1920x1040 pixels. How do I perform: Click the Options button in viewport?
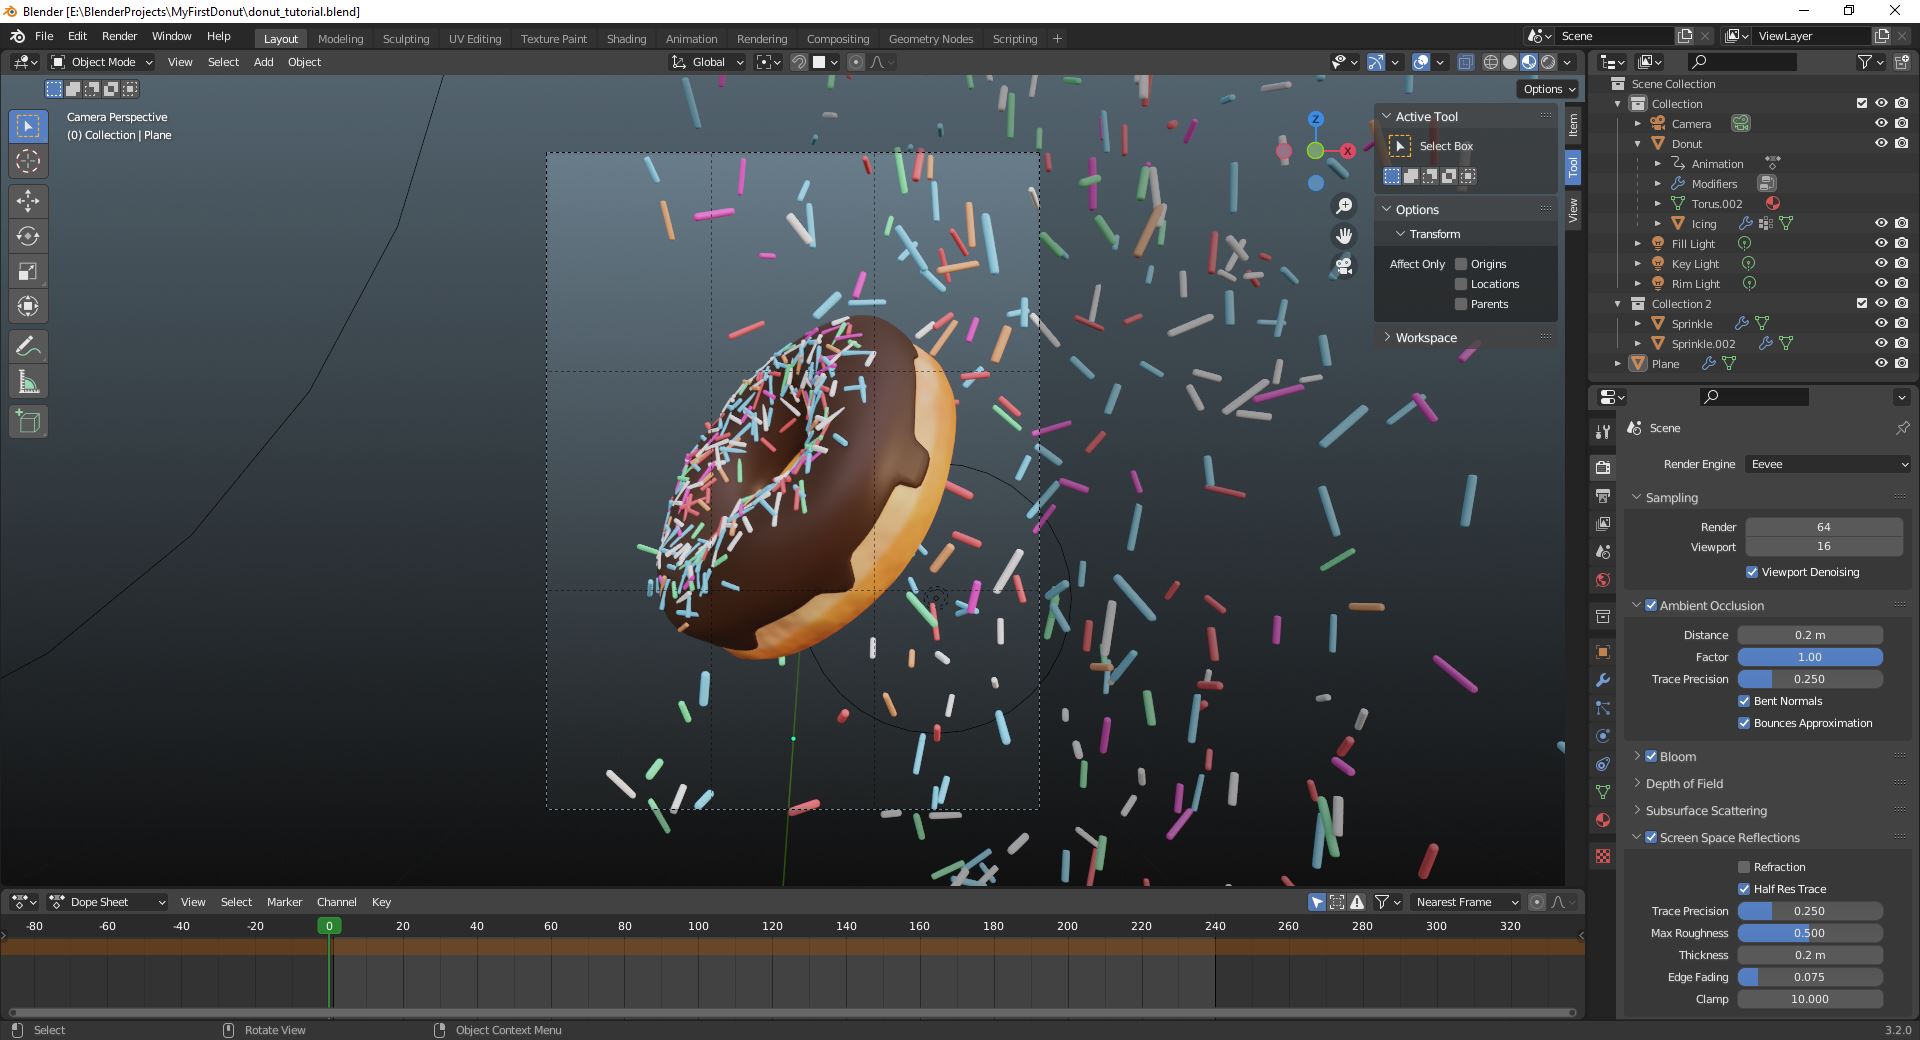[x=1548, y=89]
